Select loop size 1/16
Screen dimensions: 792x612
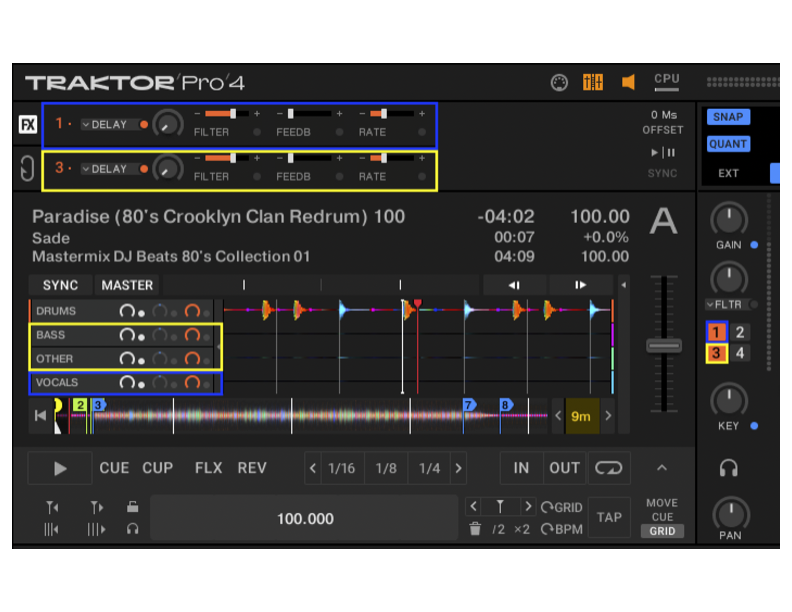(x=341, y=468)
